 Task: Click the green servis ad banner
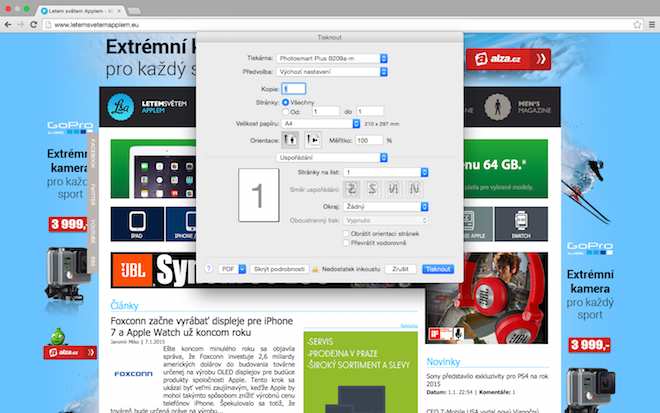pyautogui.click(x=360, y=372)
